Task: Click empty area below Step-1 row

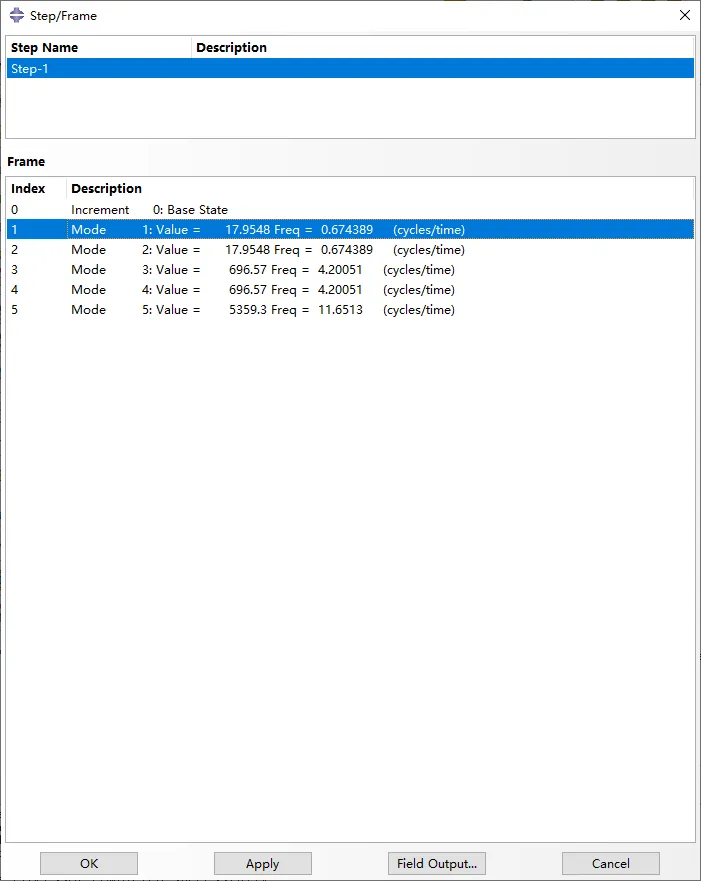Action: [350, 108]
